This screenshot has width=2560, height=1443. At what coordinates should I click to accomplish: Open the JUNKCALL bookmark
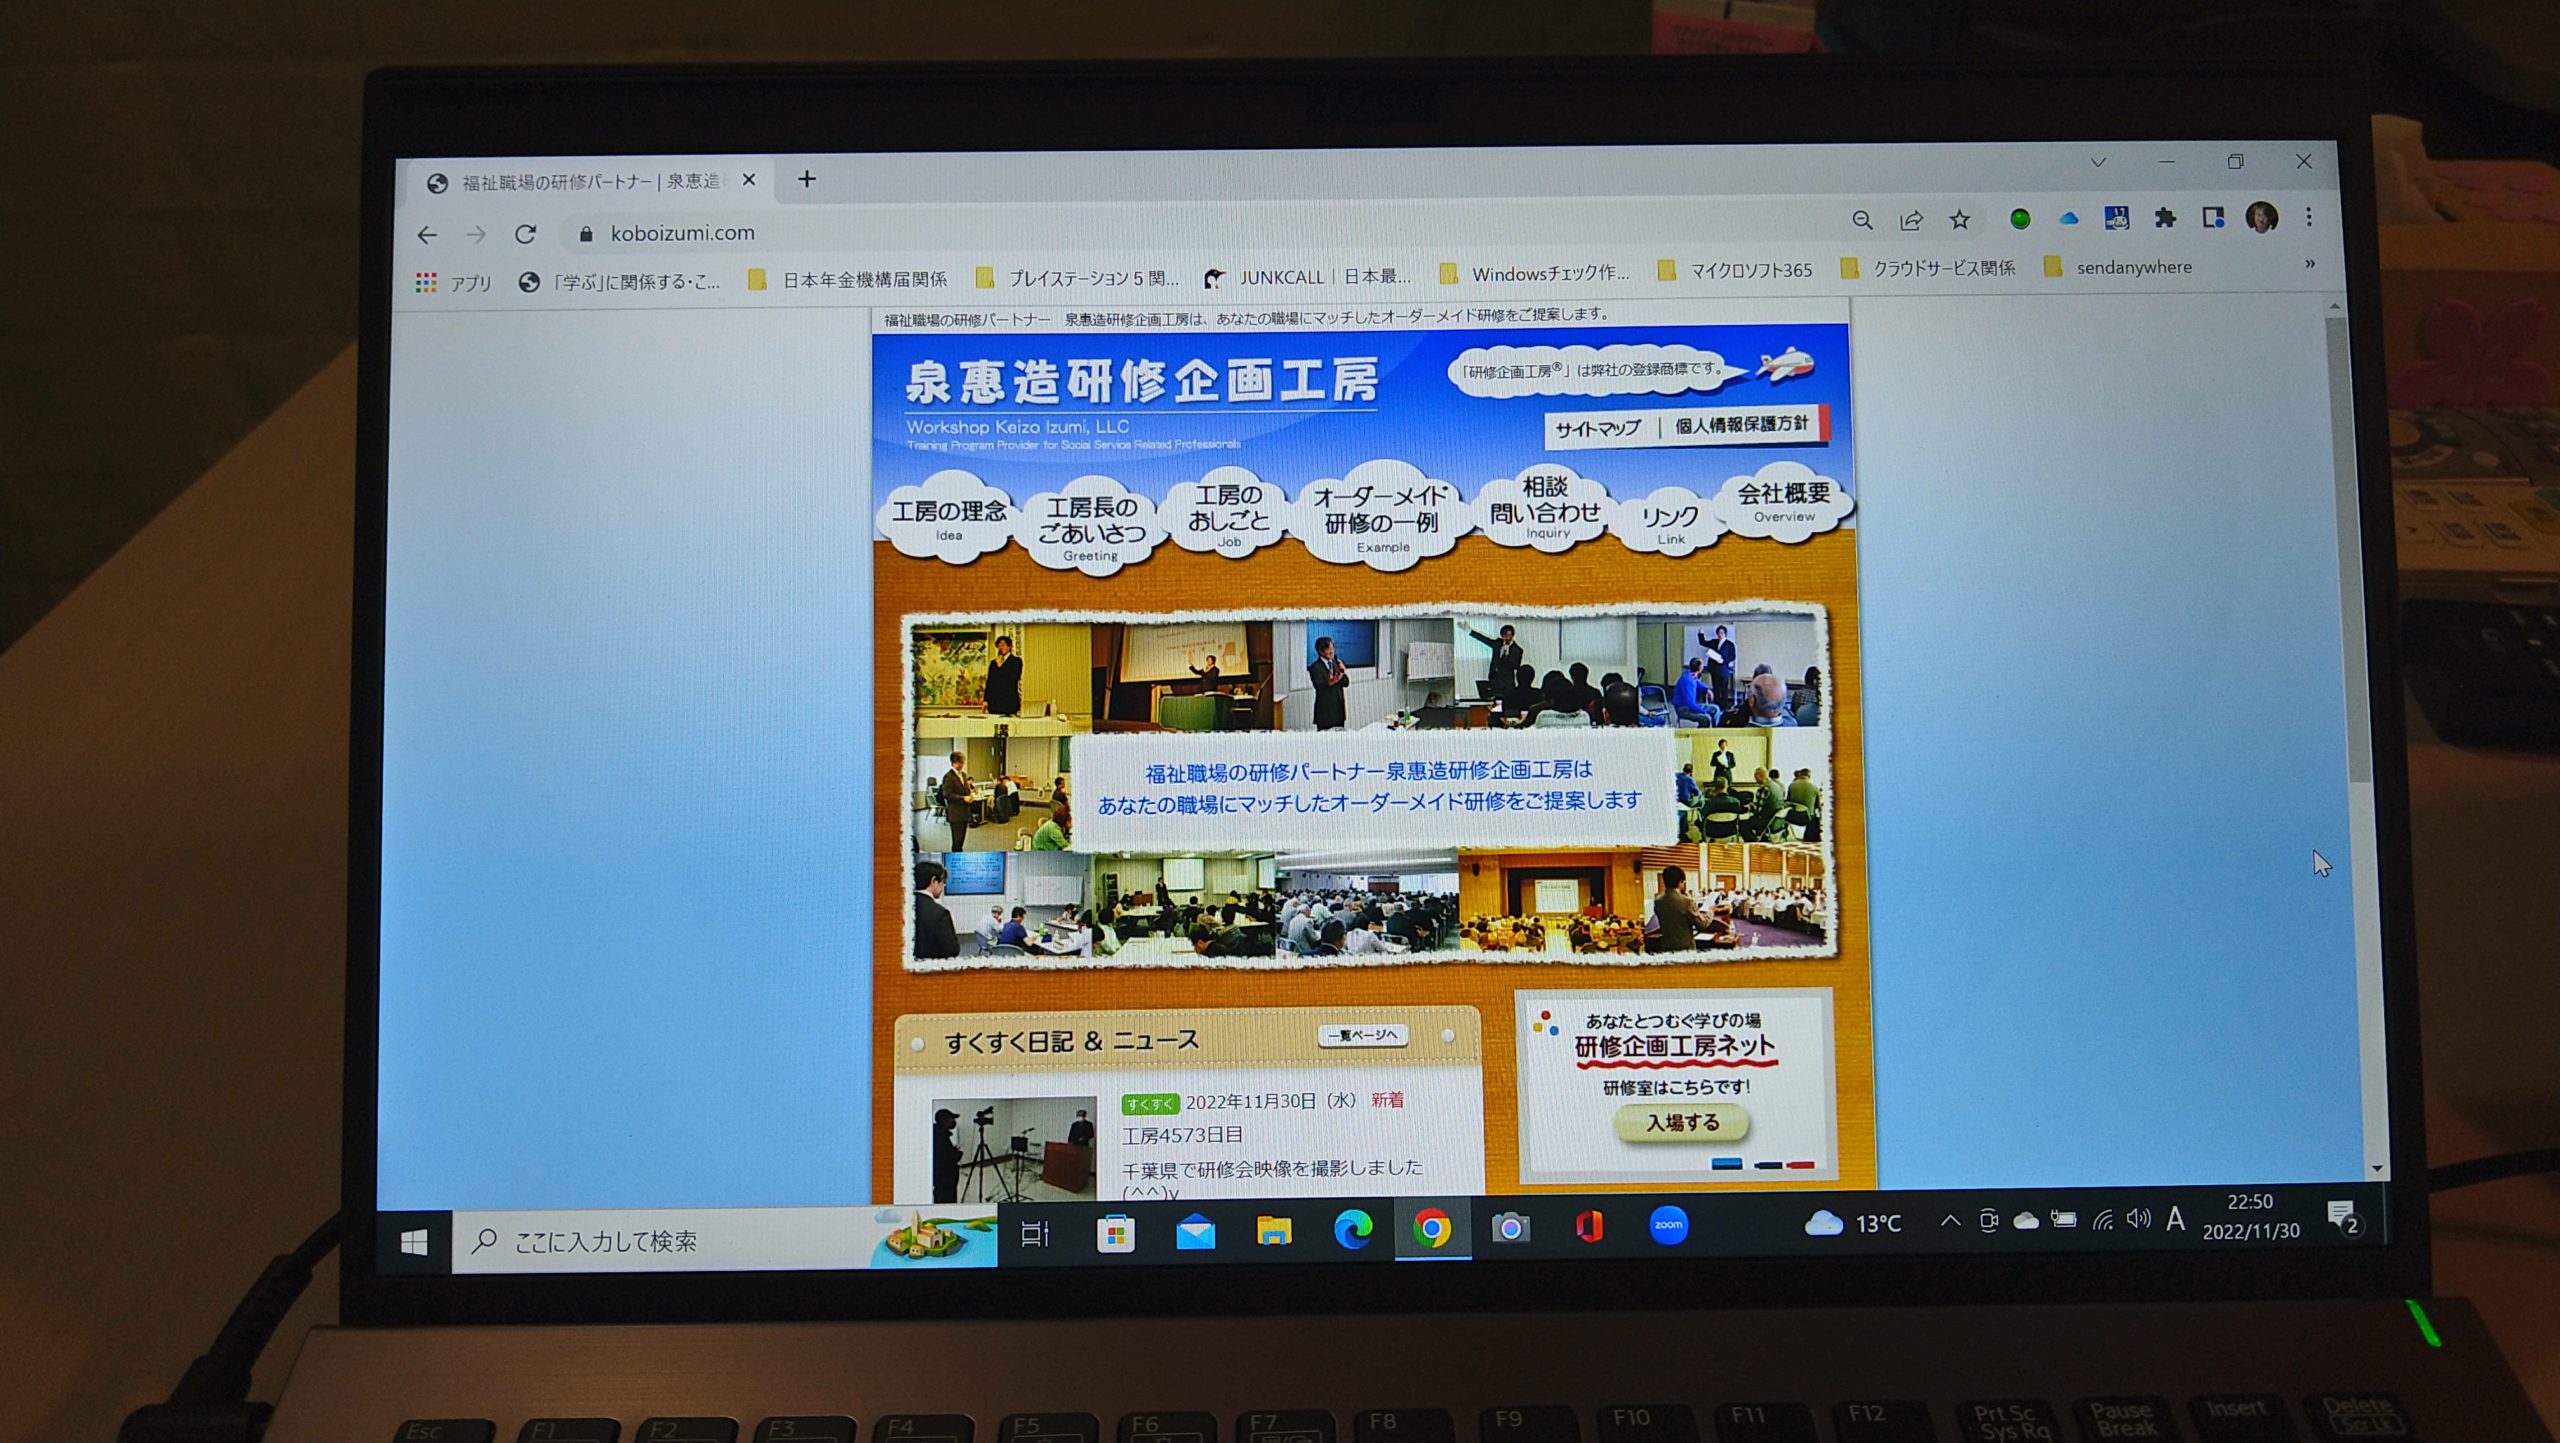[1308, 277]
